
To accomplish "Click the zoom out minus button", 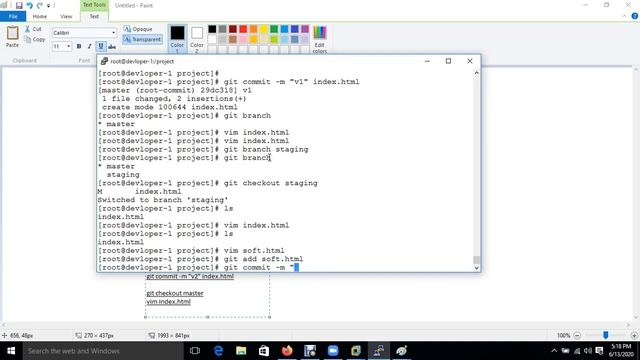I will pos(577,336).
